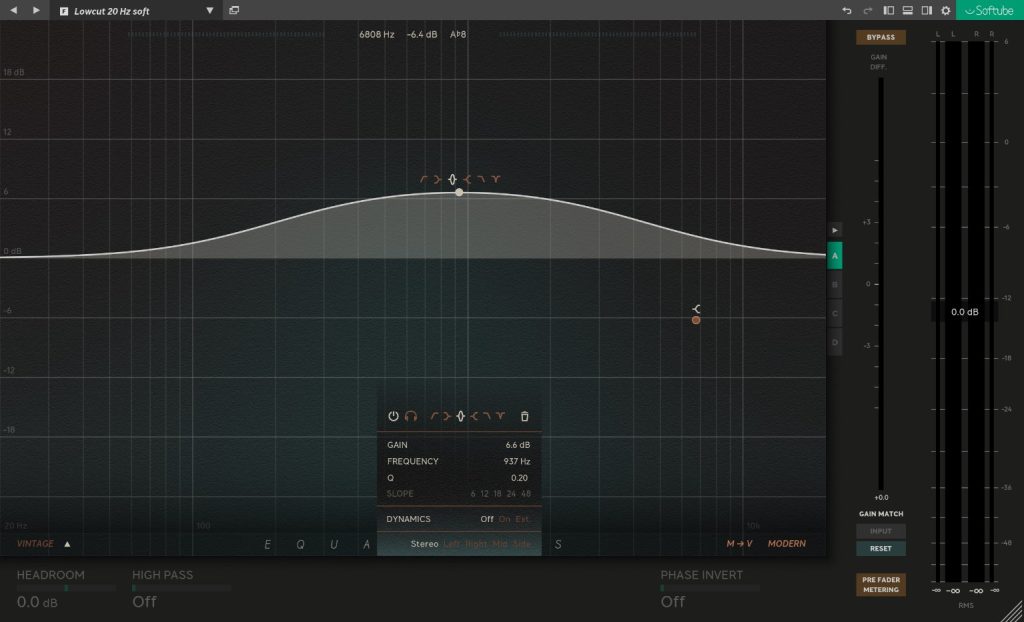This screenshot has width=1024, height=622.
Task: Toggle the bottom panel layout icon
Action: pos(907,10)
